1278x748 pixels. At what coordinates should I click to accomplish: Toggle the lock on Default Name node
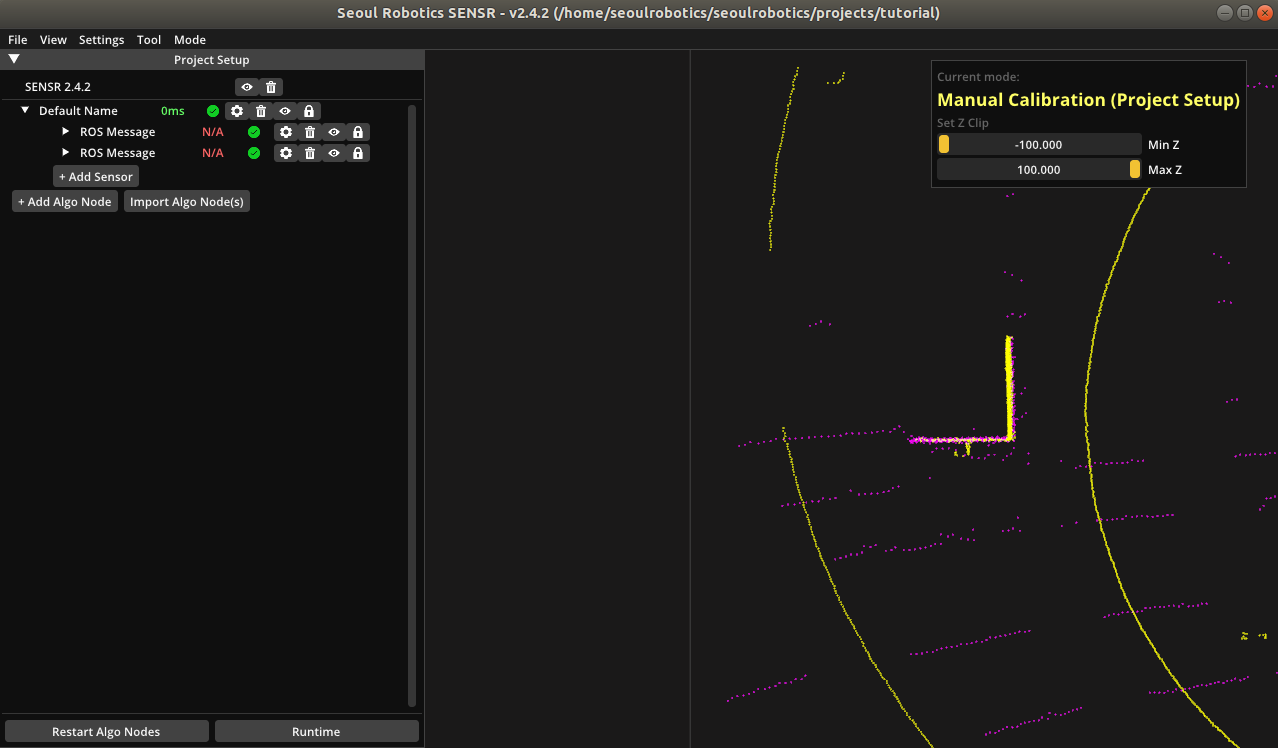(x=309, y=111)
